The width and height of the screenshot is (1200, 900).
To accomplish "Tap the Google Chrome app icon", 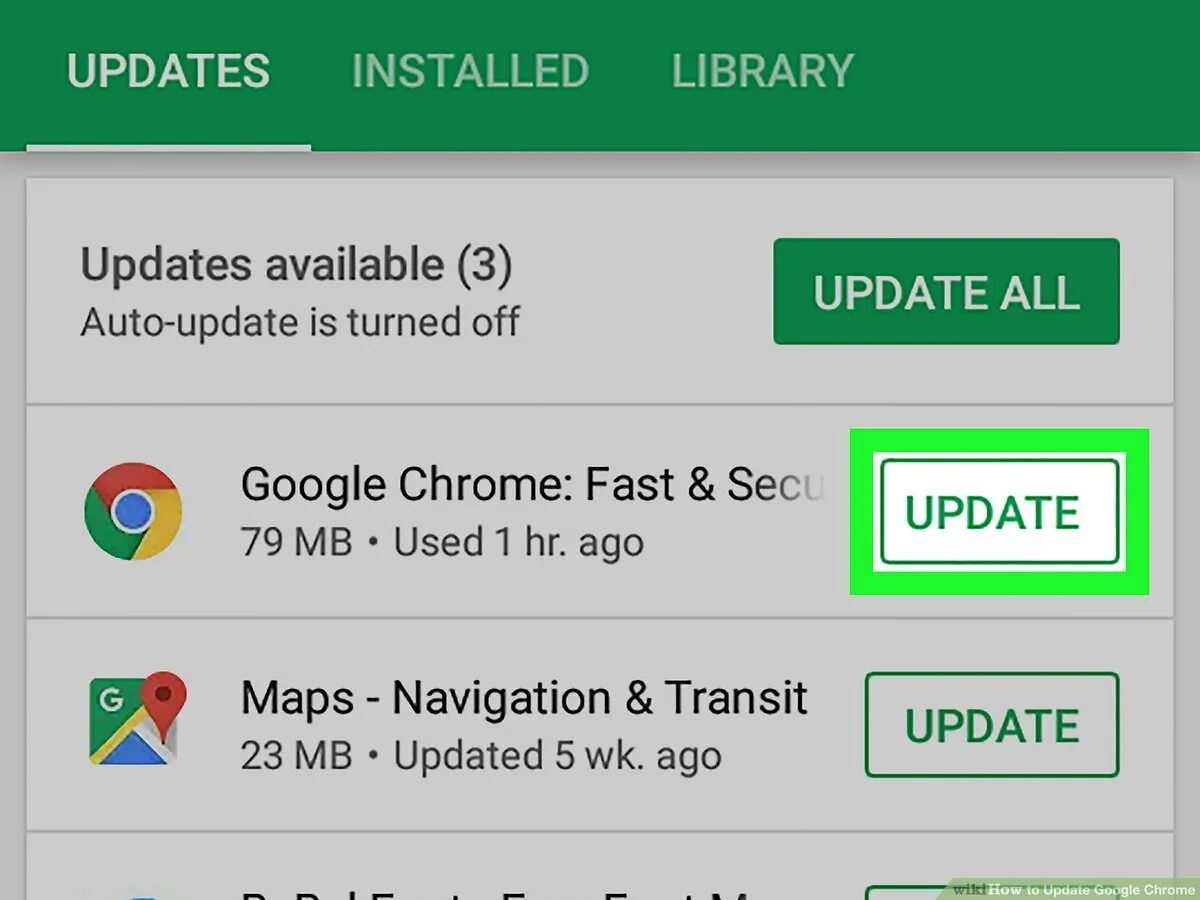I will coord(133,512).
